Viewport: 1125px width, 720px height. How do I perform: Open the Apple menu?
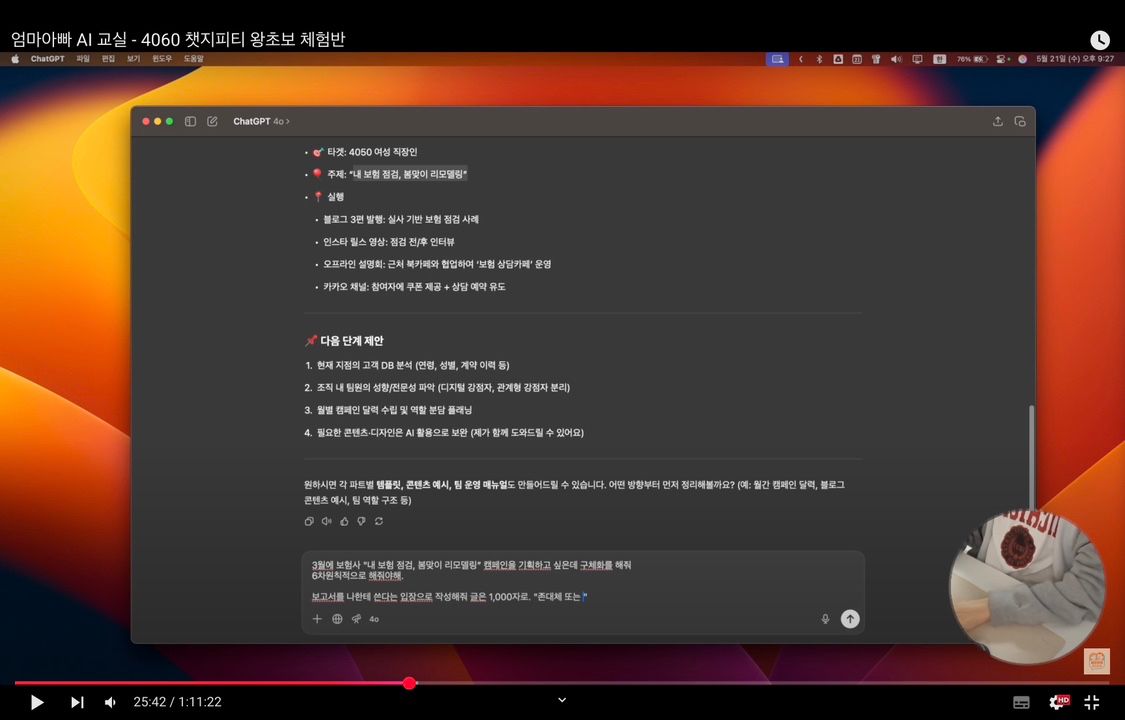(x=14, y=59)
